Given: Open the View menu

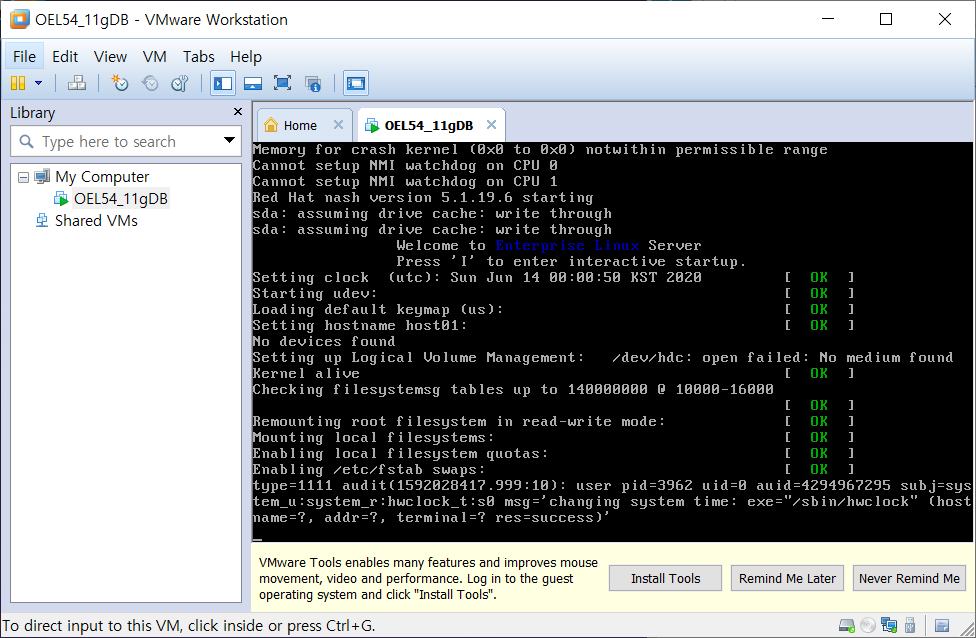Looking at the screenshot, I should pyautogui.click(x=110, y=57).
